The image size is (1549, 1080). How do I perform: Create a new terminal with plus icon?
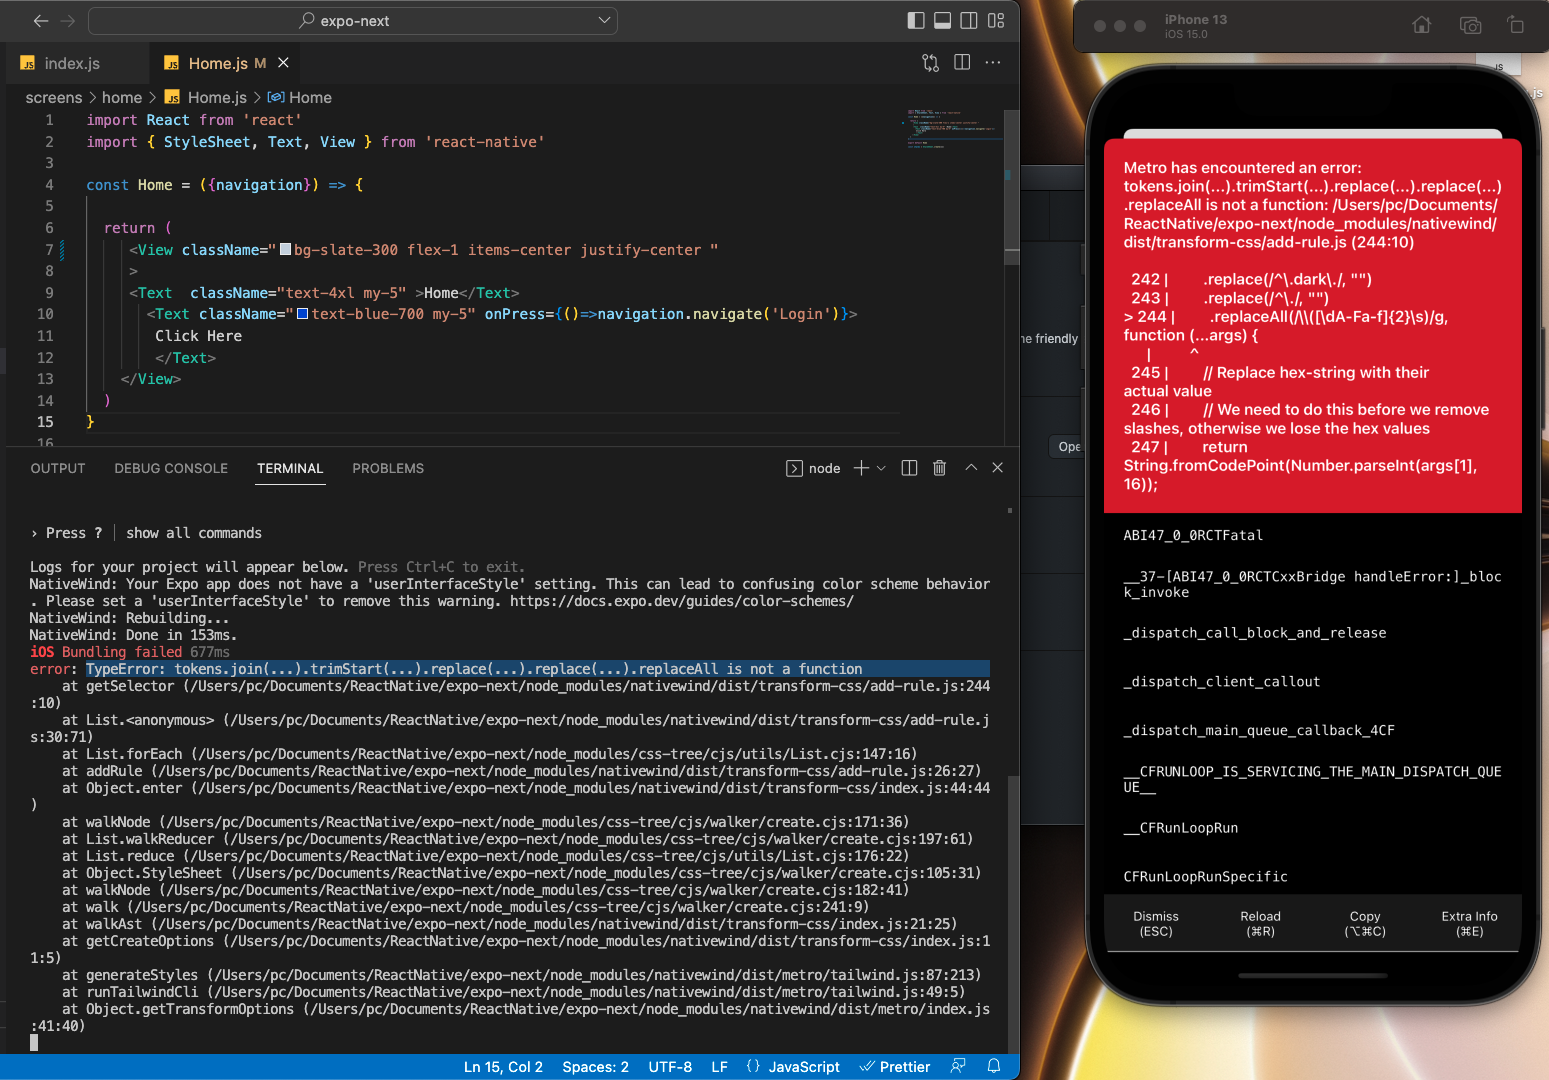[858, 467]
